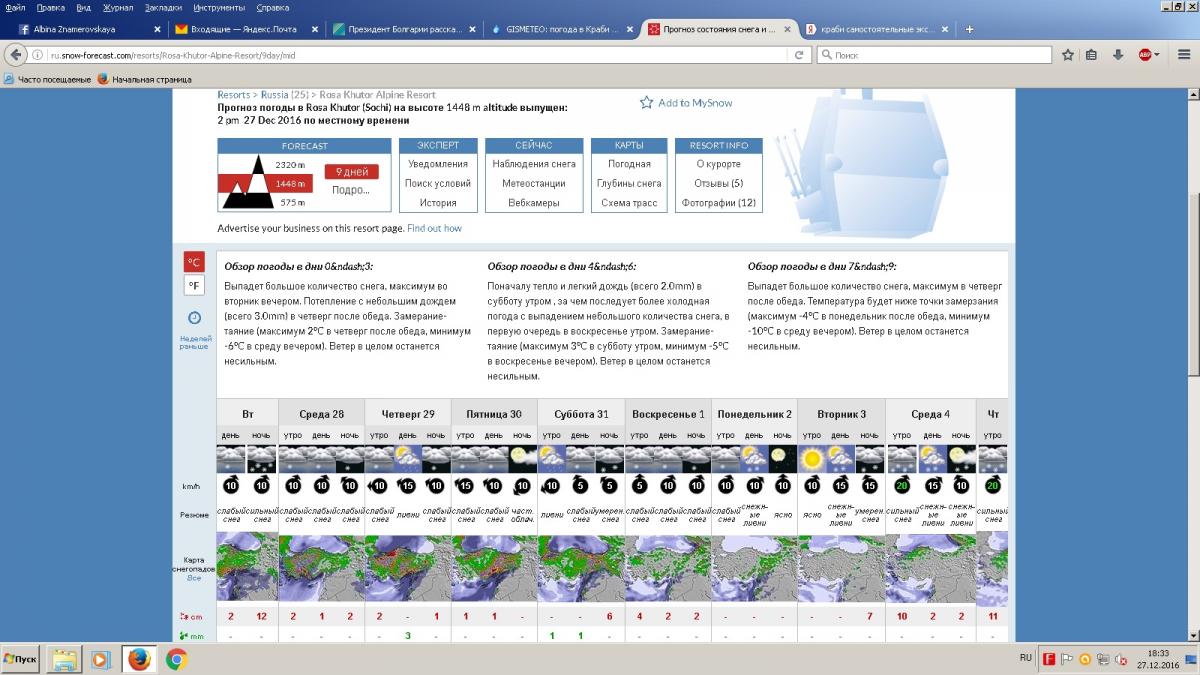Screen dimensions: 1200x675
Task: Reload the page with the refresh icon
Action: [x=799, y=55]
